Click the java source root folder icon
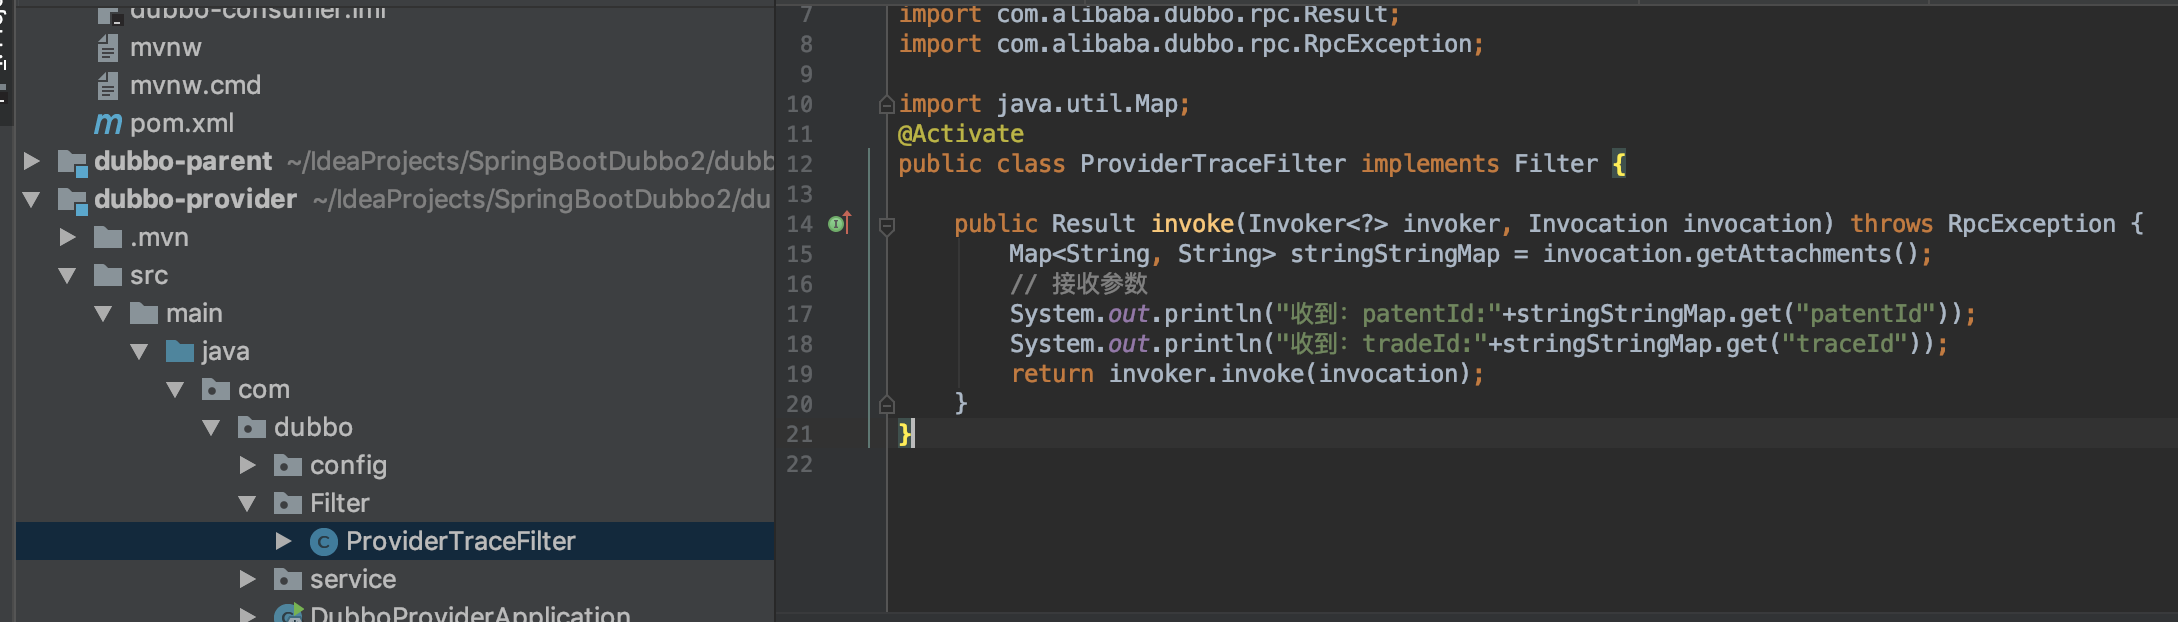Screen dimensions: 2178x622 coord(180,352)
